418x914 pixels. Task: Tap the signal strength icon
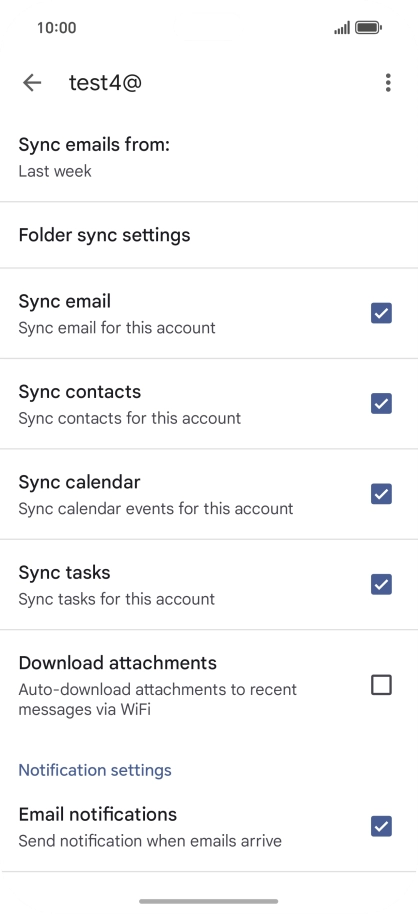coord(342,27)
